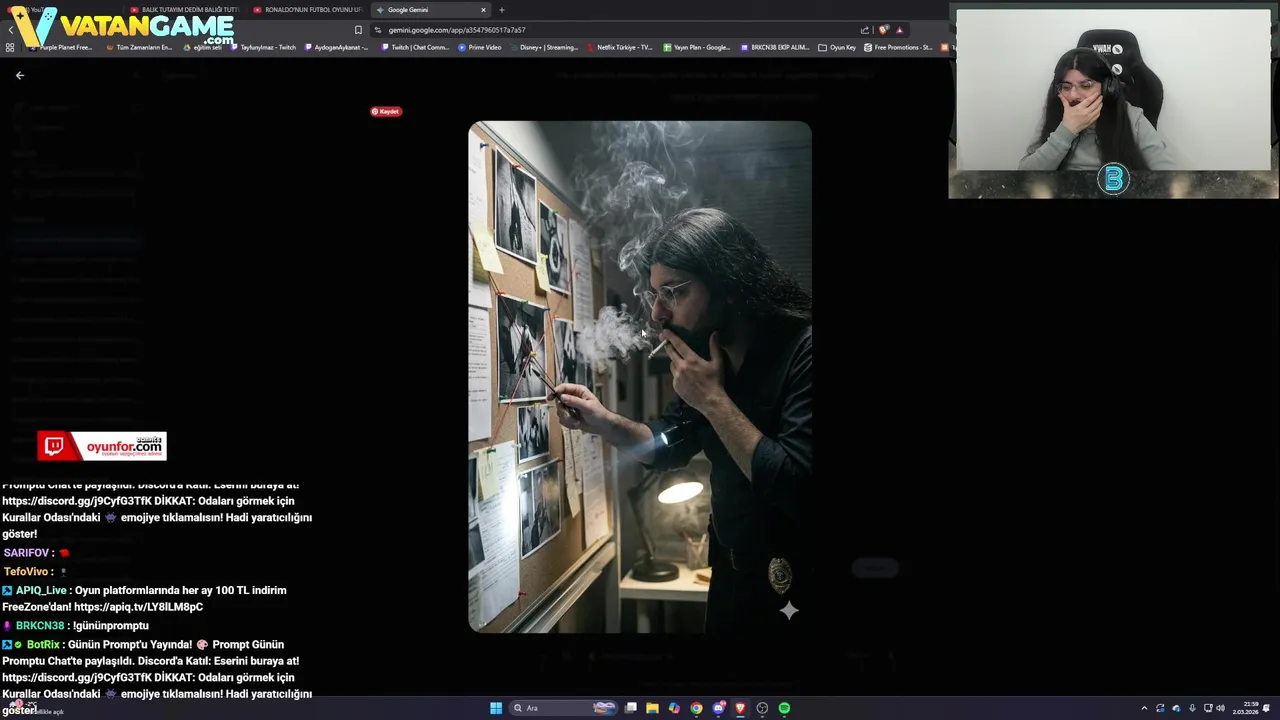Image resolution: width=1280 pixels, height=720 pixels.
Task: Open Disney+ | Streaming bookmark
Action: pos(544,47)
